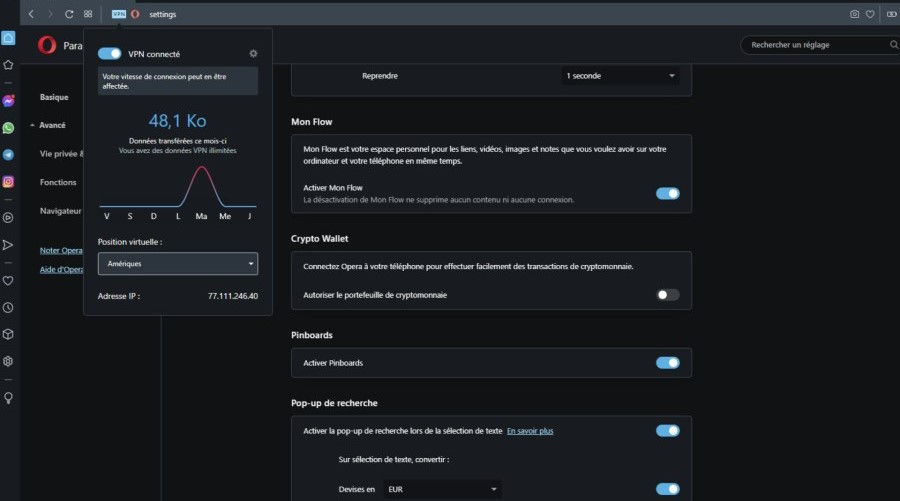Viewport: 900px width, 501px height.
Task: Open WhatsApp in the sidebar
Action: pos(8,128)
